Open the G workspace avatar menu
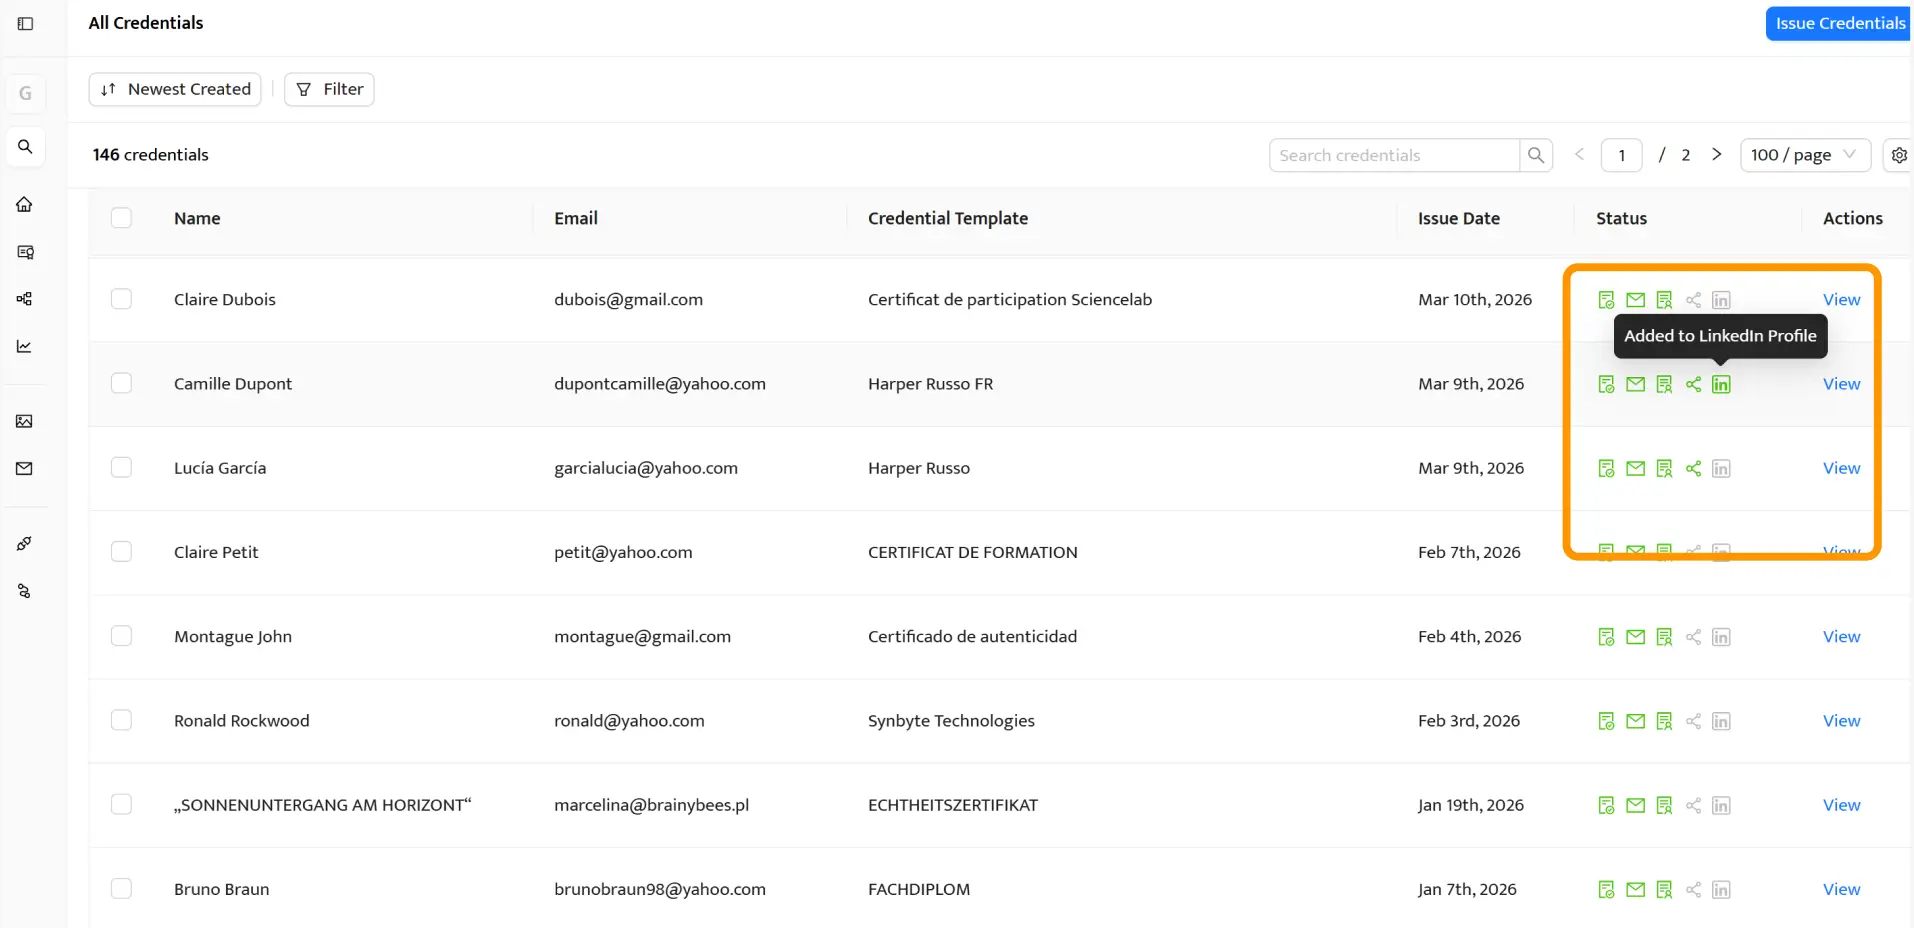The height and width of the screenshot is (928, 1914). tap(25, 93)
